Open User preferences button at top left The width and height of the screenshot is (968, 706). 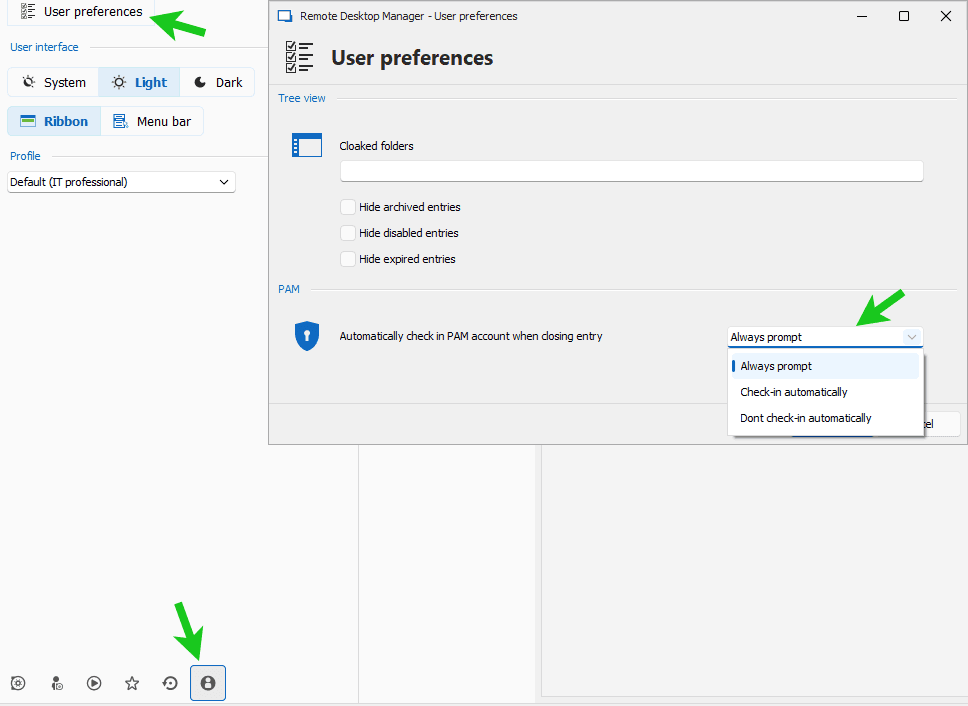coord(82,12)
